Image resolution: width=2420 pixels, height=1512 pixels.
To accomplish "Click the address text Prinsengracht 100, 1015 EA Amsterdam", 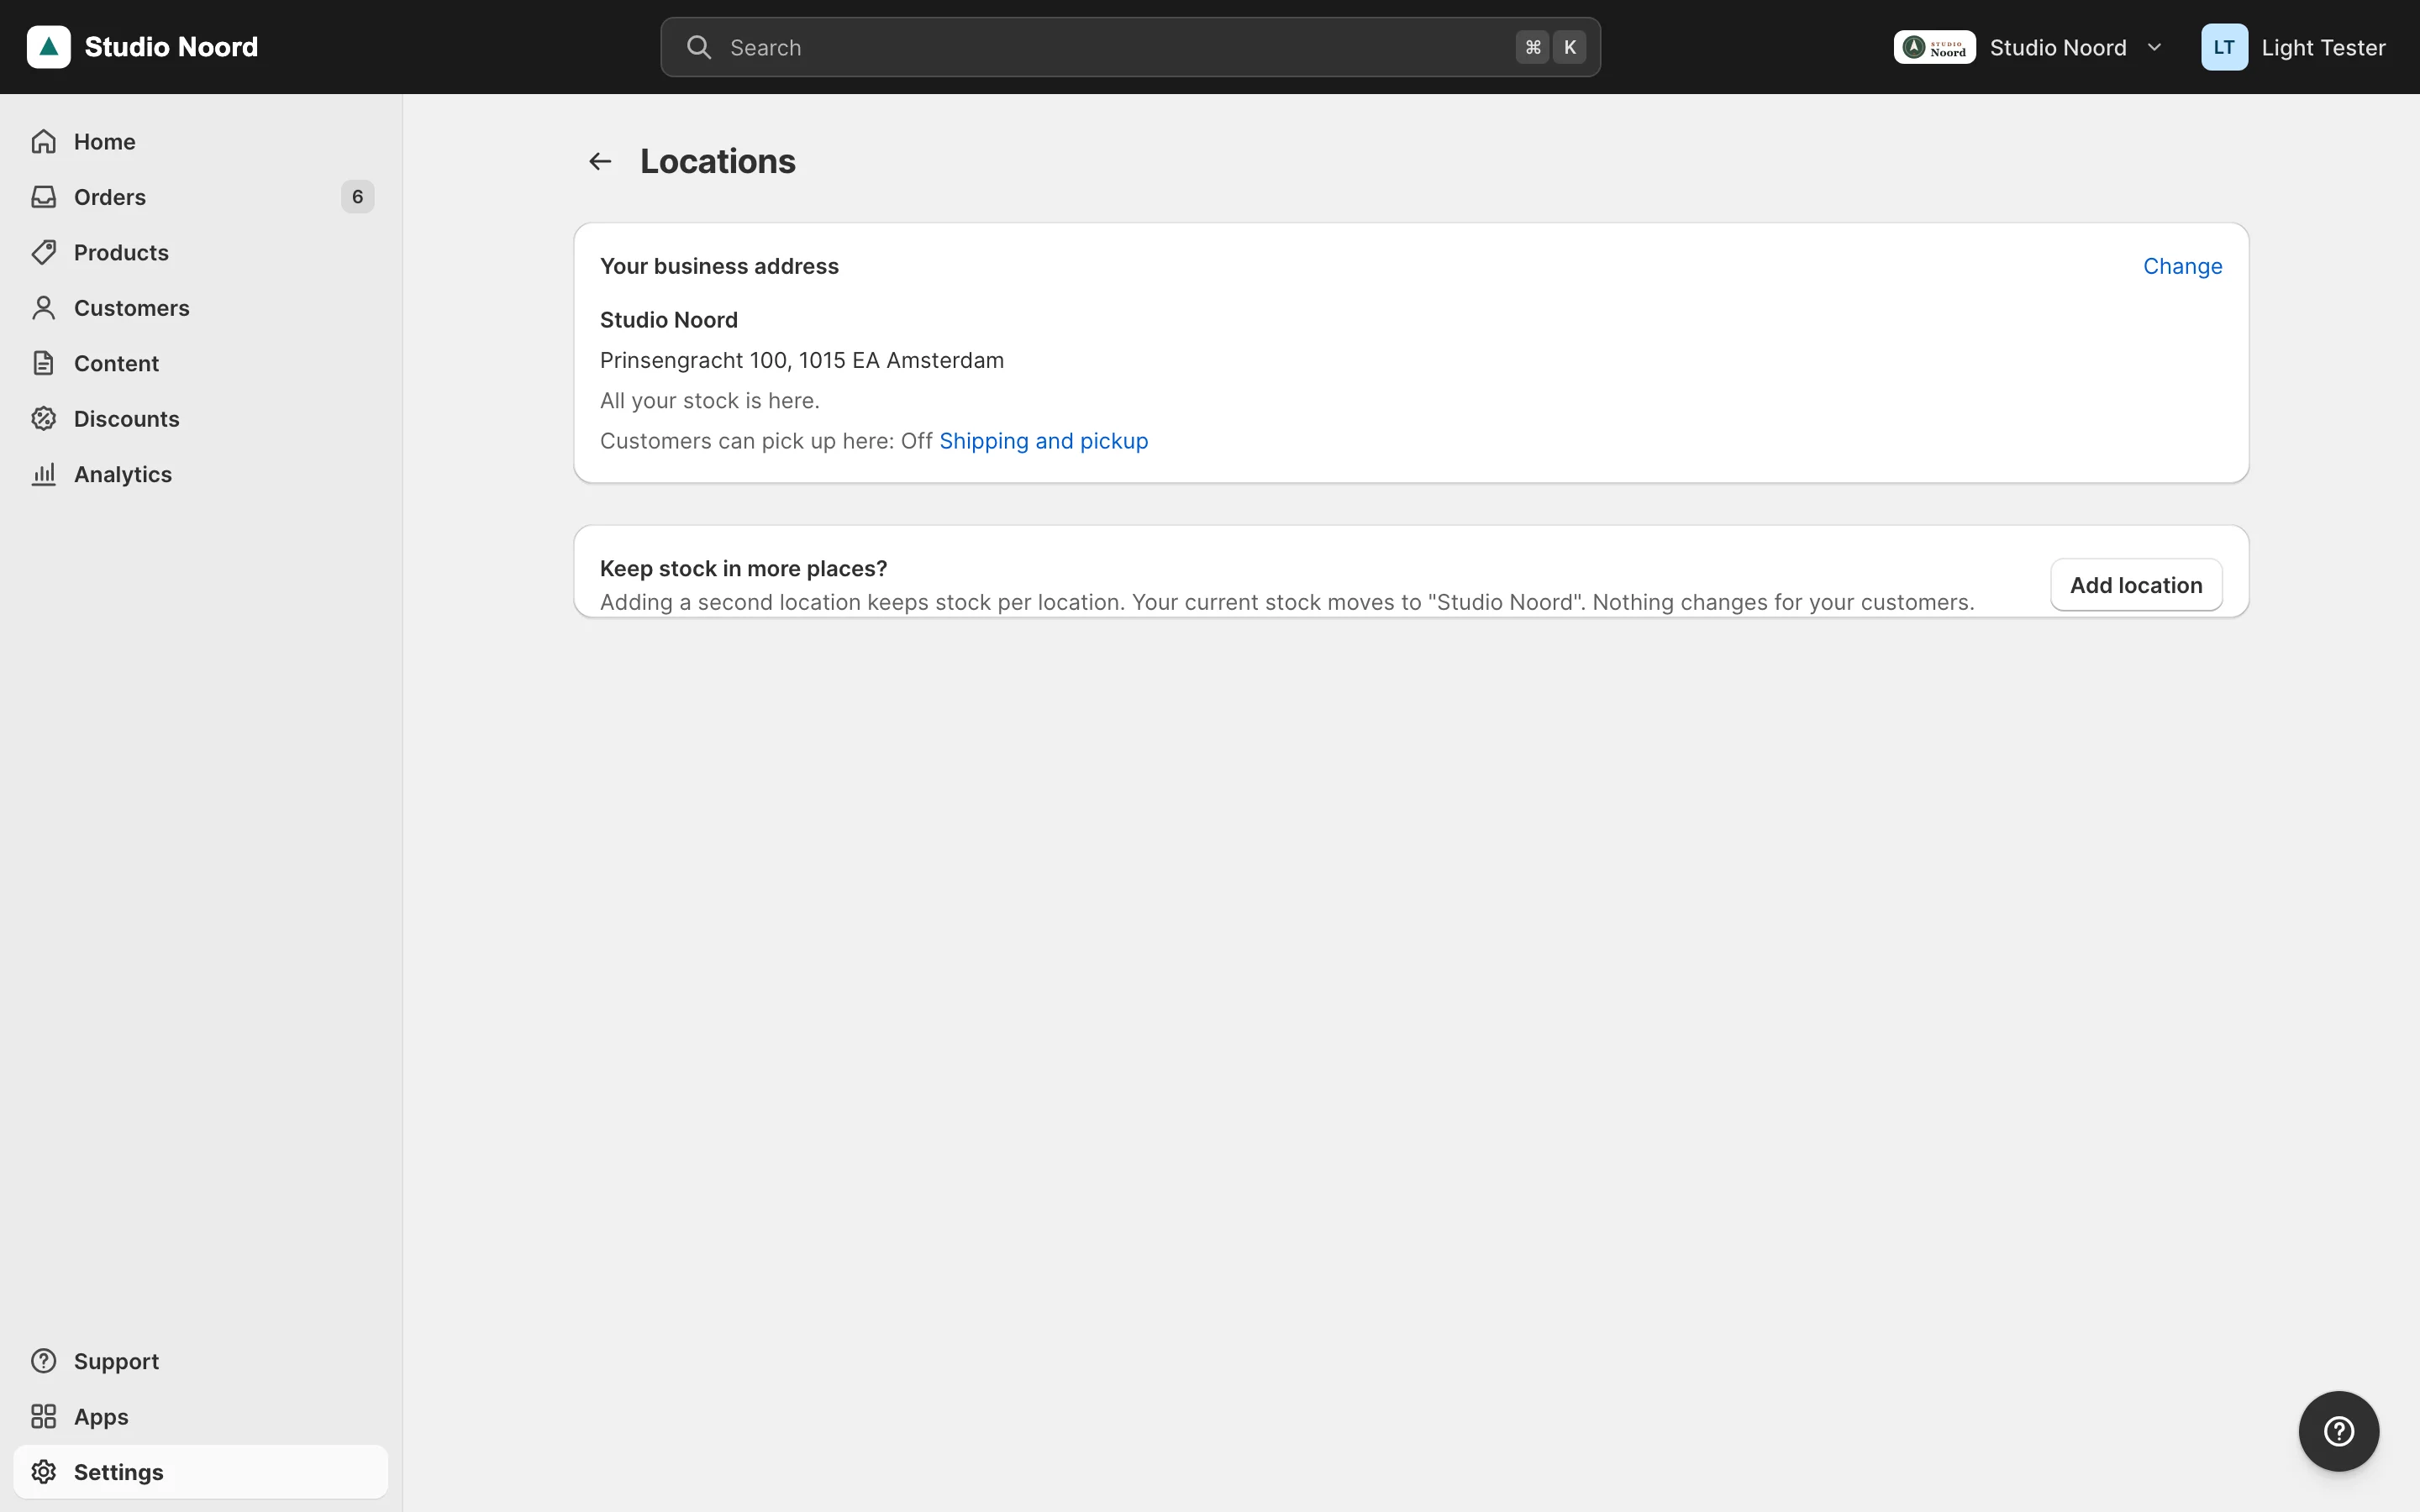I will coord(802,360).
